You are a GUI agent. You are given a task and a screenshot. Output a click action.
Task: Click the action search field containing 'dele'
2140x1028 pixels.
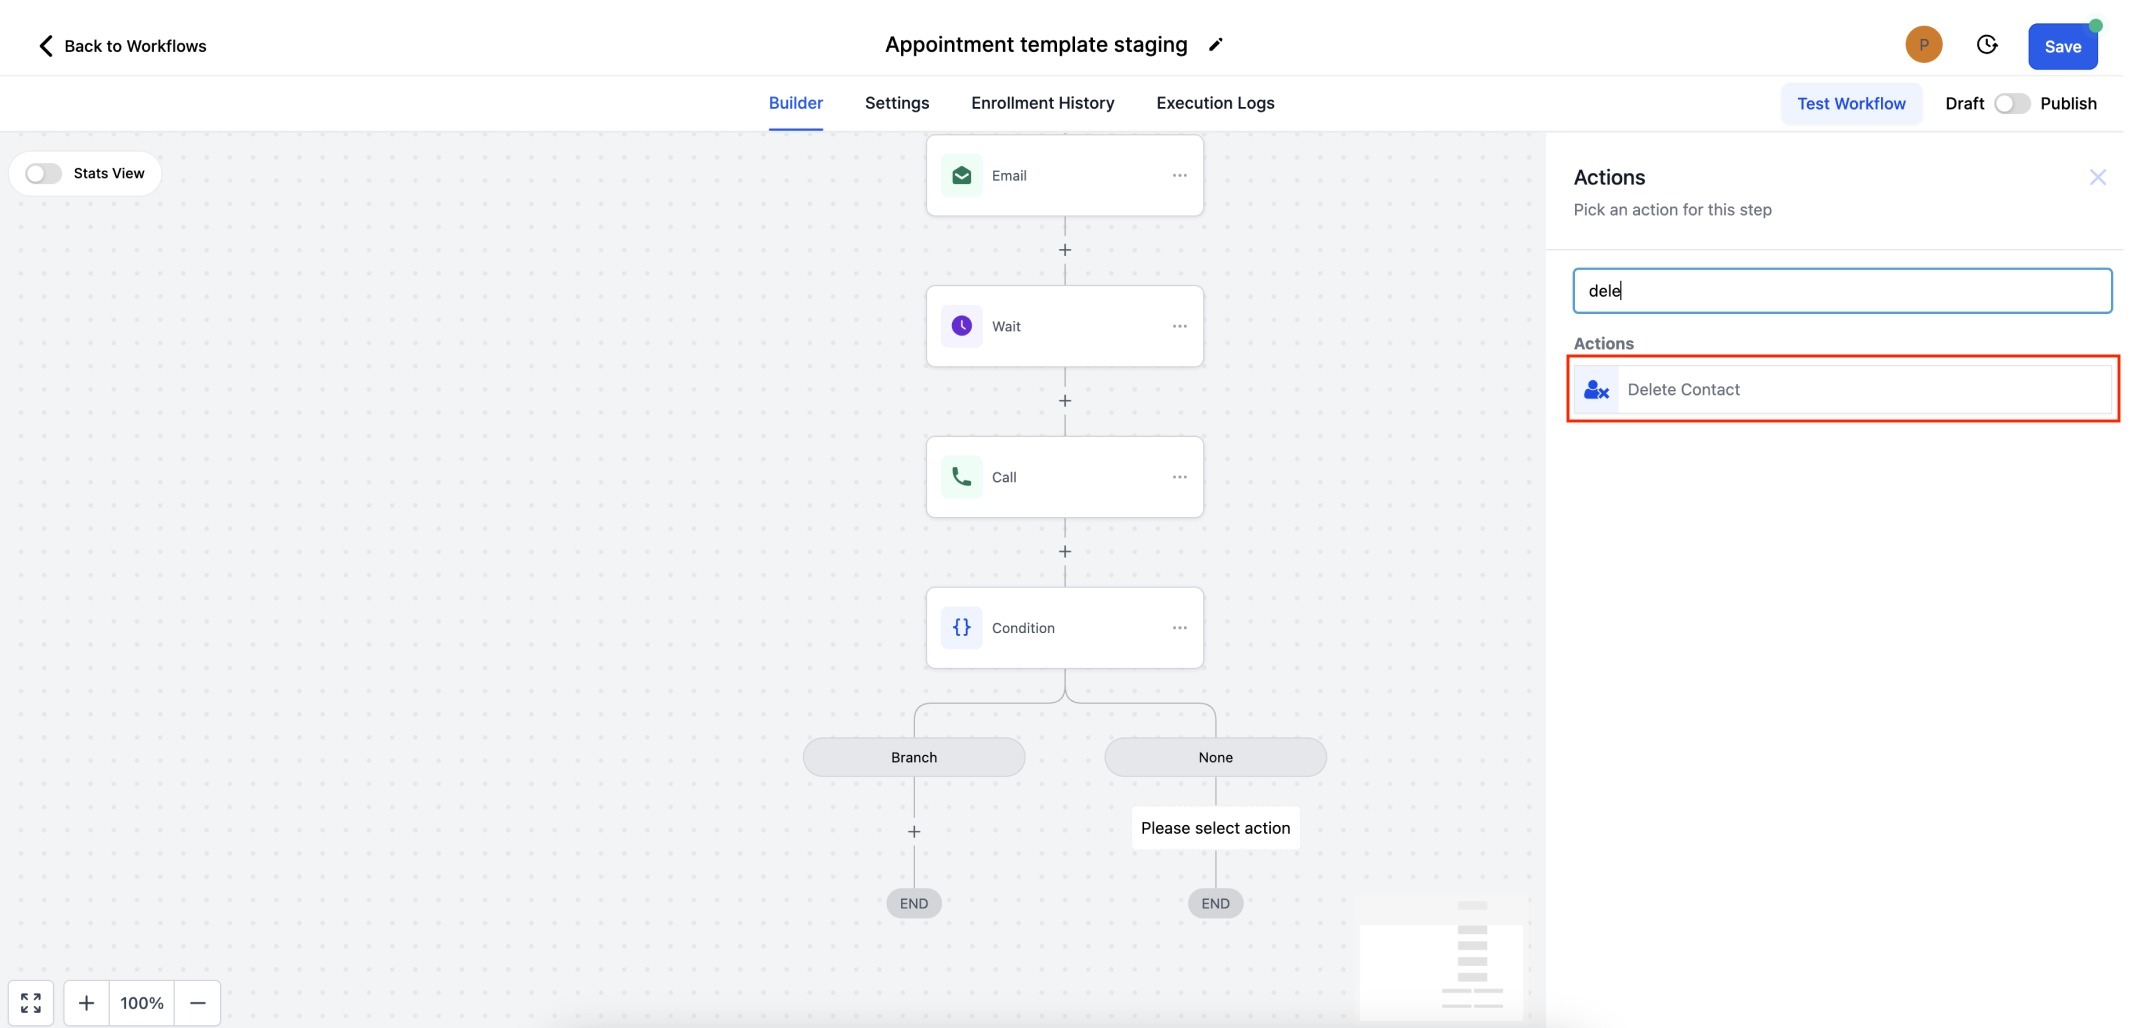[1842, 291]
